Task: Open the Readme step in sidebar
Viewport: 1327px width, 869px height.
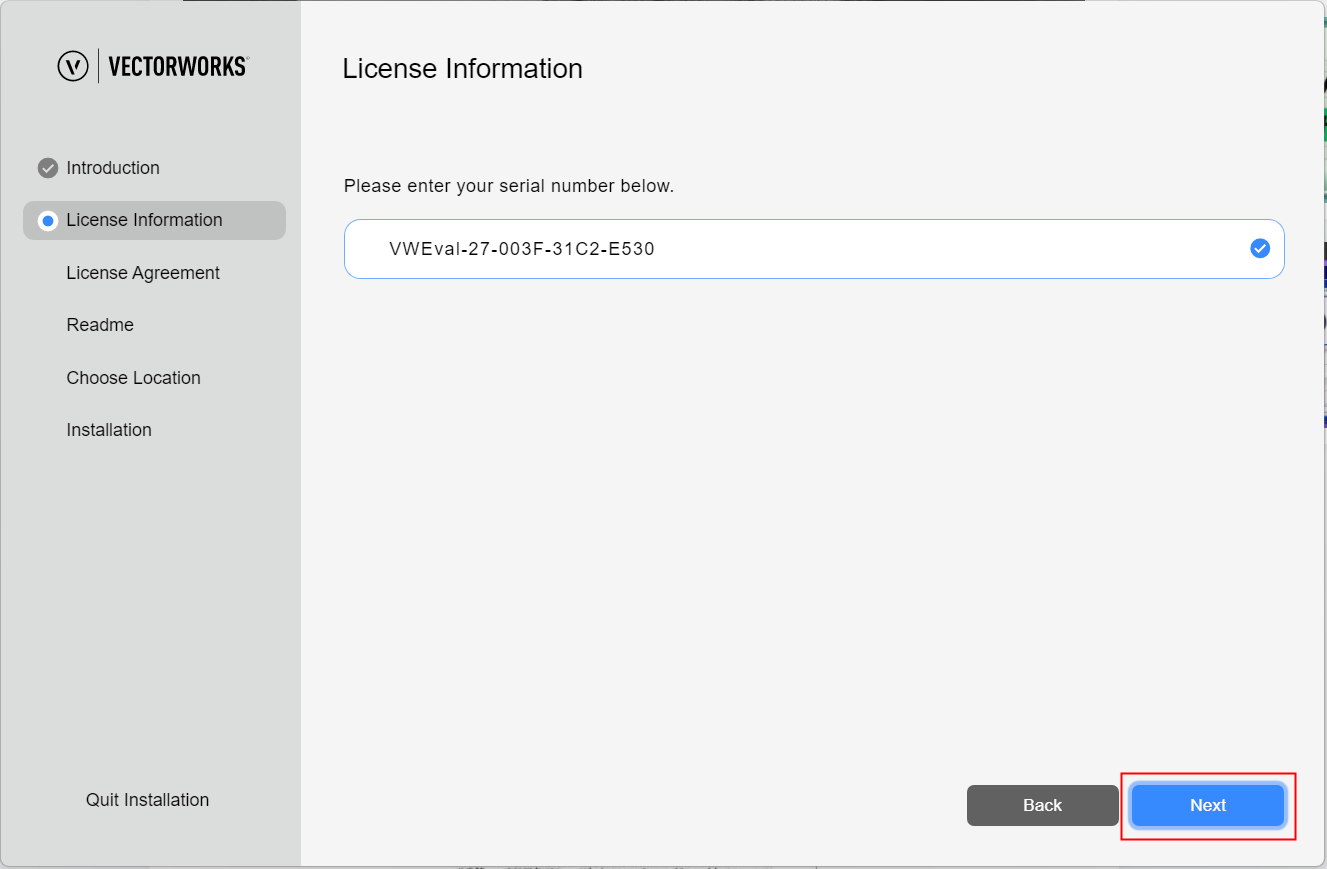Action: [x=100, y=325]
